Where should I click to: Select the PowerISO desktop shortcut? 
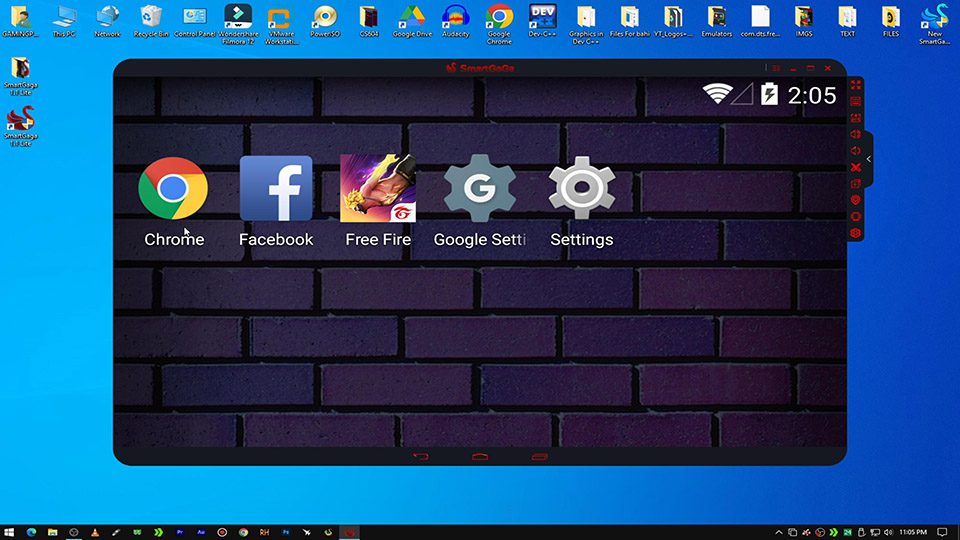pyautogui.click(x=325, y=21)
